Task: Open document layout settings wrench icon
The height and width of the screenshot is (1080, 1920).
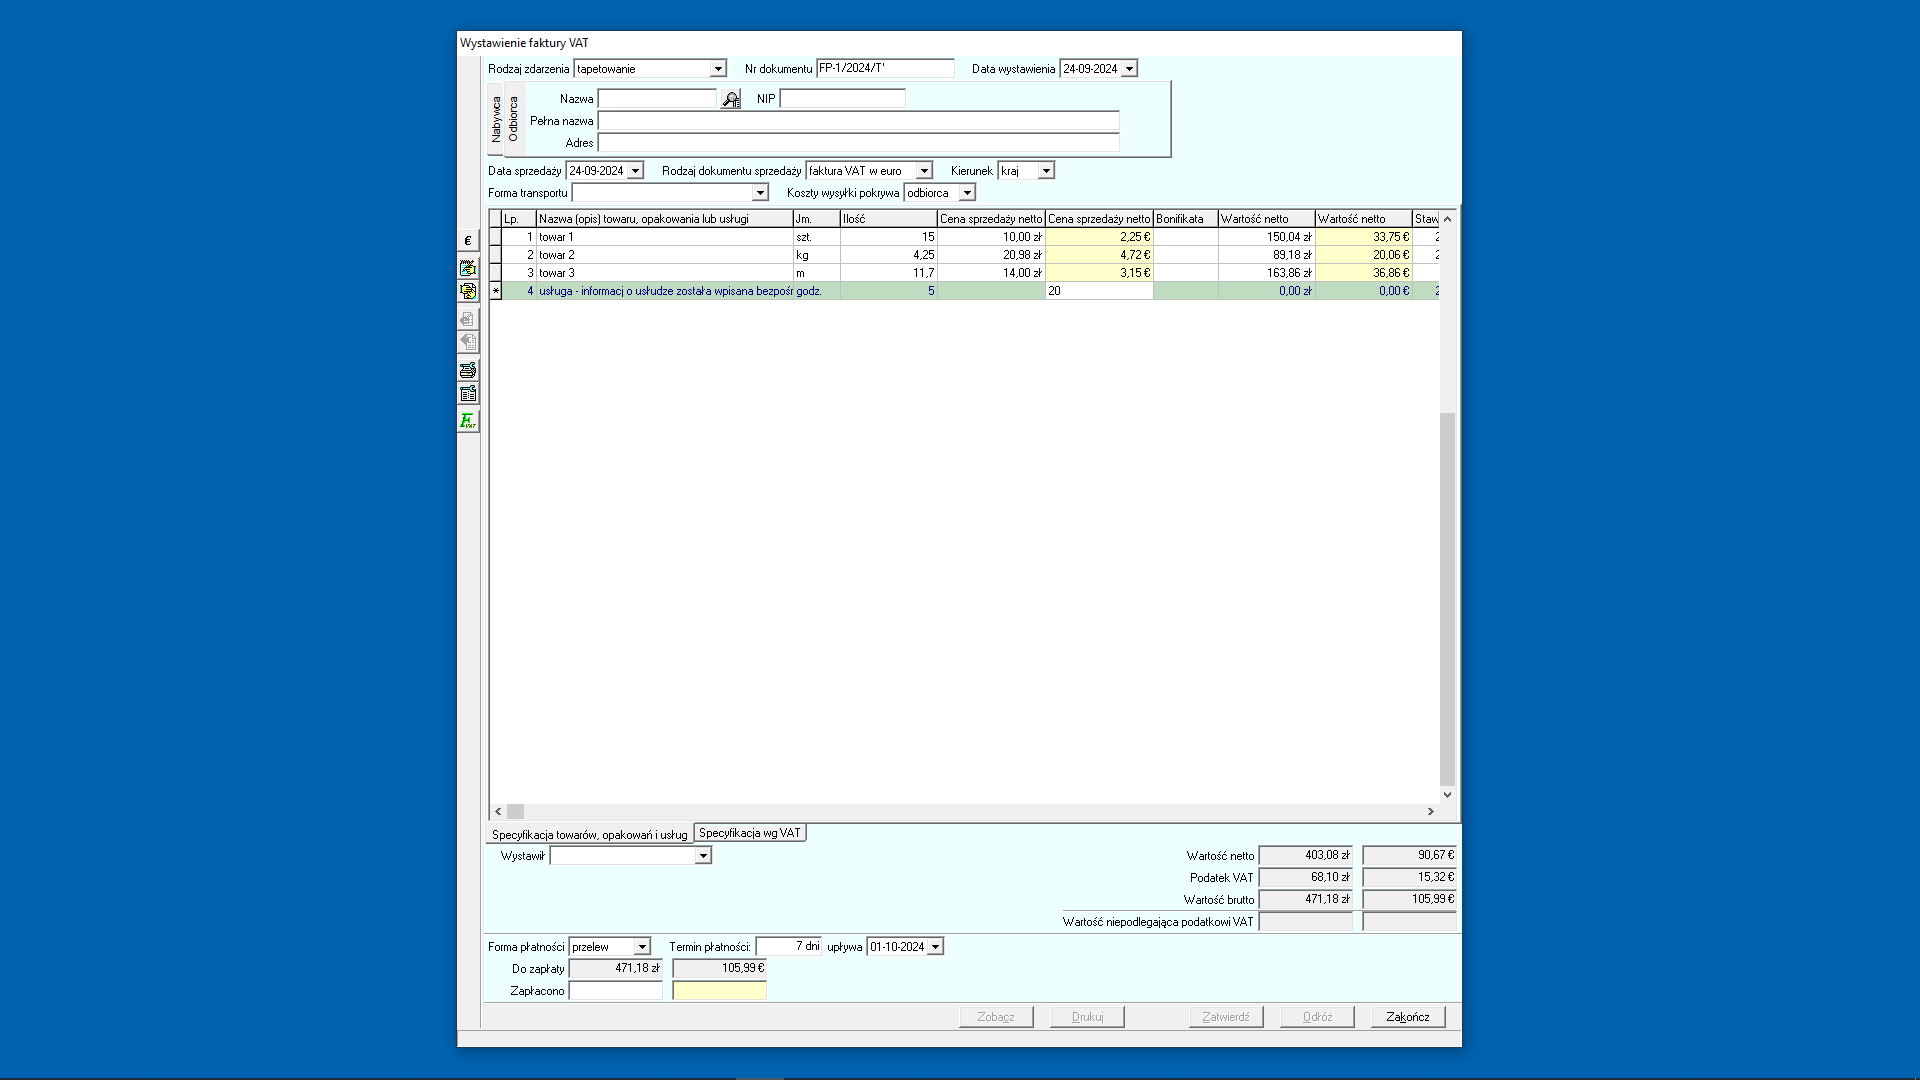Action: (468, 393)
